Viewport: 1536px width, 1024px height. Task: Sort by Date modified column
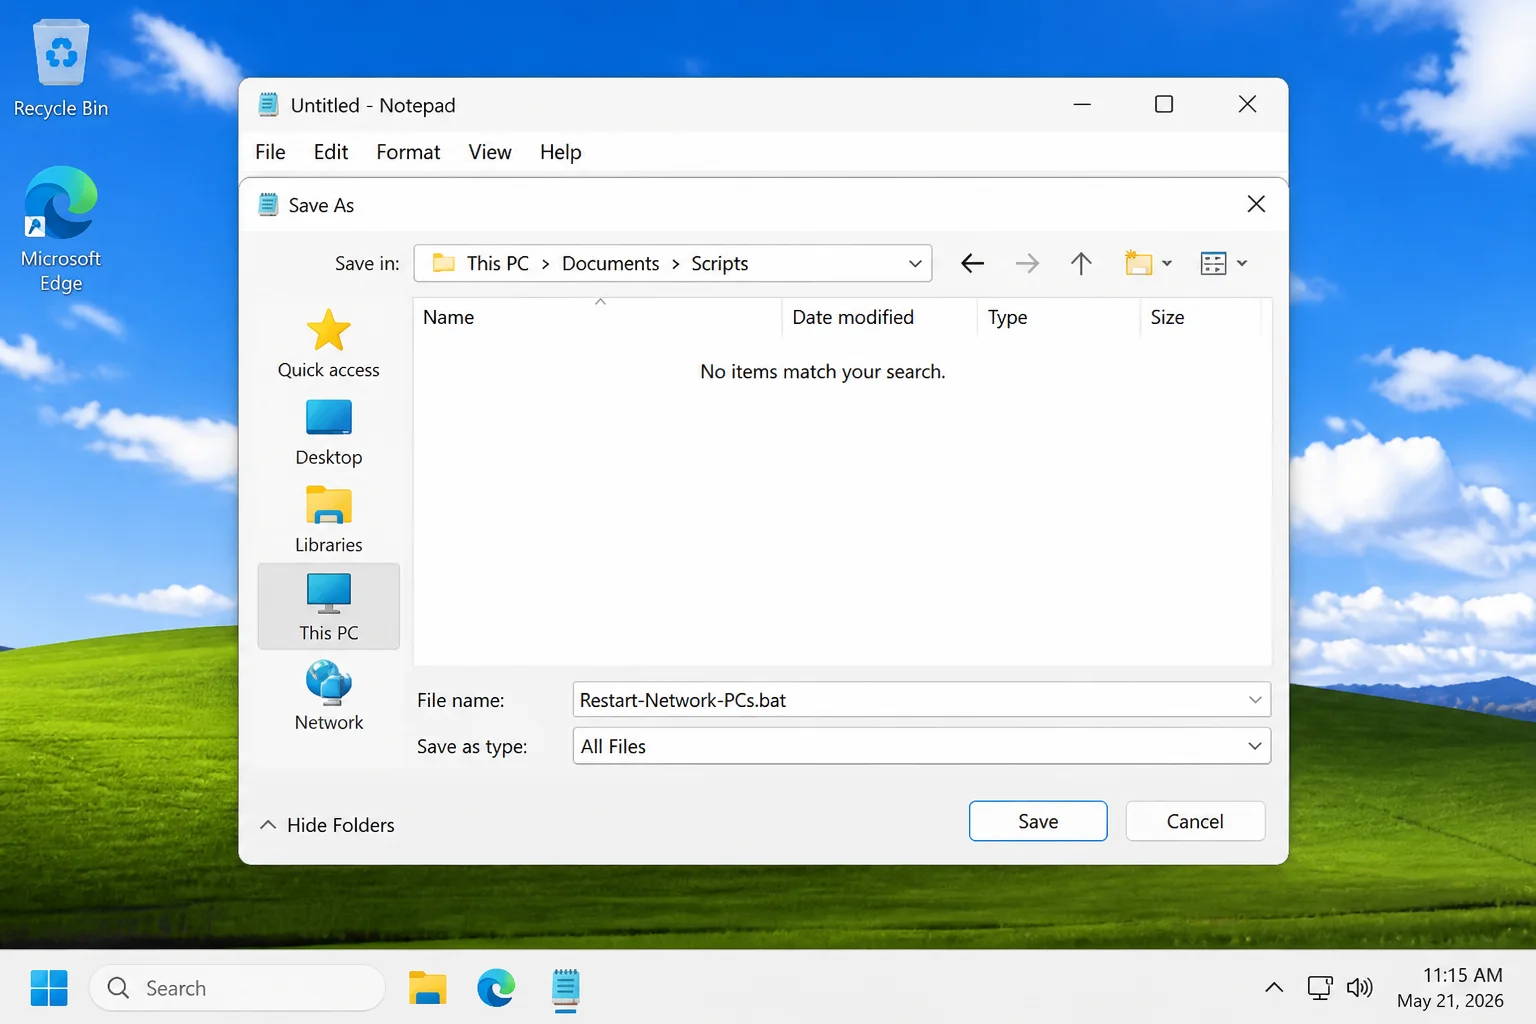pos(879,317)
